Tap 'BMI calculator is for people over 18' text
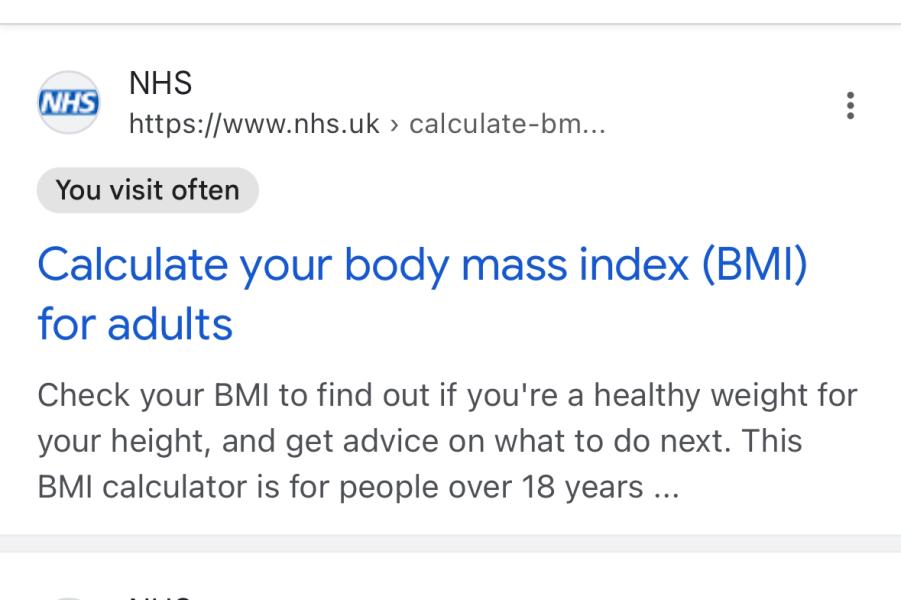This screenshot has width=901, height=600. pos(340,487)
